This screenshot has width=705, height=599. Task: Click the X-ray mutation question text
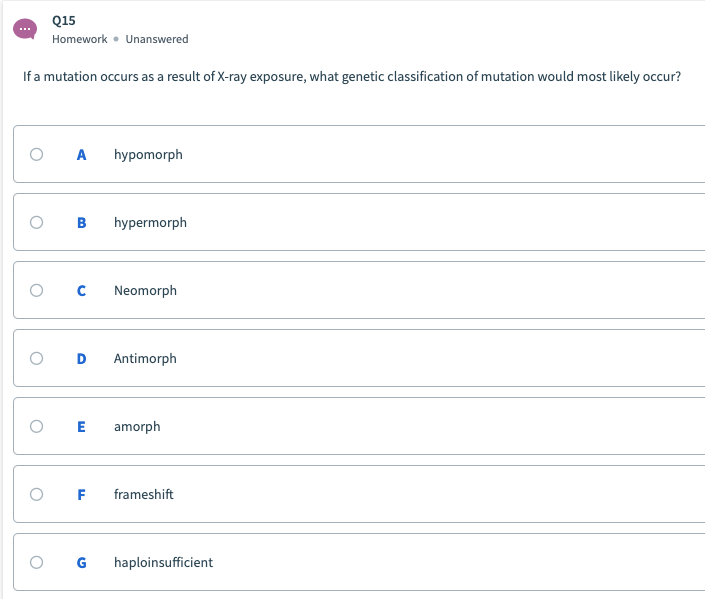coord(351,78)
